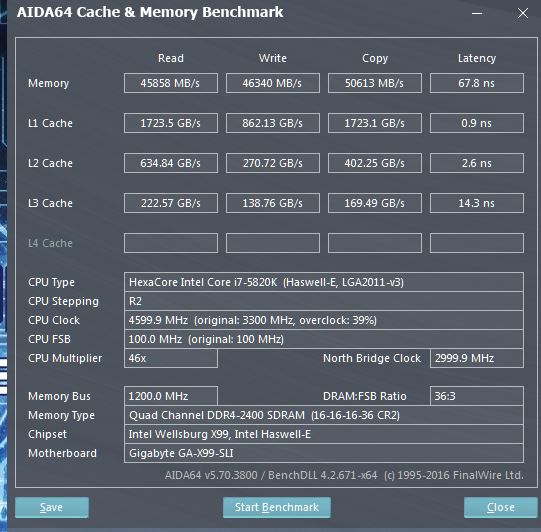Click the Start Benchmark button

click(277, 507)
